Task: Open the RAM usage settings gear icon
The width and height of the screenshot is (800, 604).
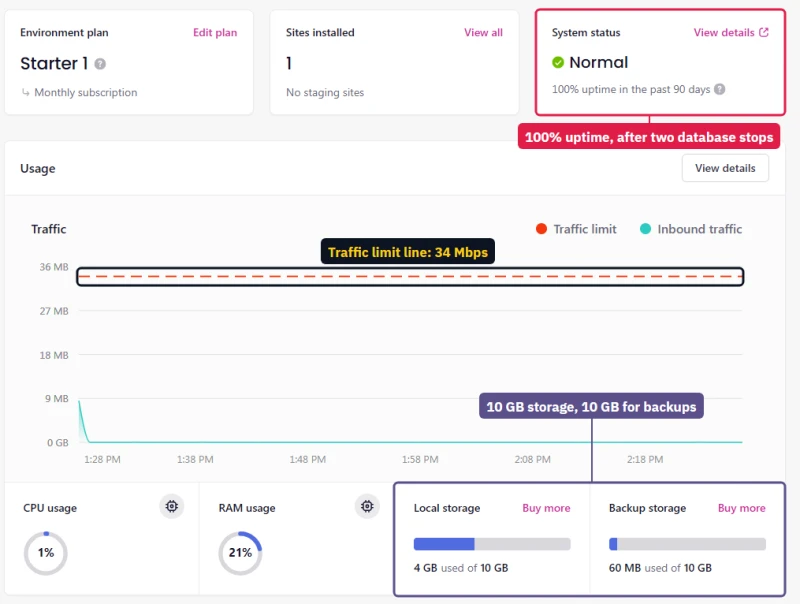Action: click(367, 506)
